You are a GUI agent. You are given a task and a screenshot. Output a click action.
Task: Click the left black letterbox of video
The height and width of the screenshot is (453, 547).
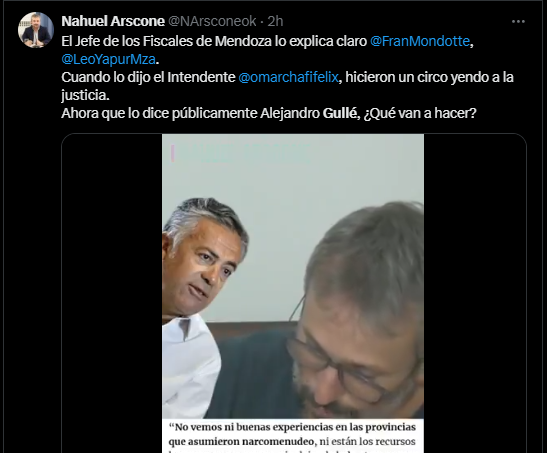click(112, 293)
